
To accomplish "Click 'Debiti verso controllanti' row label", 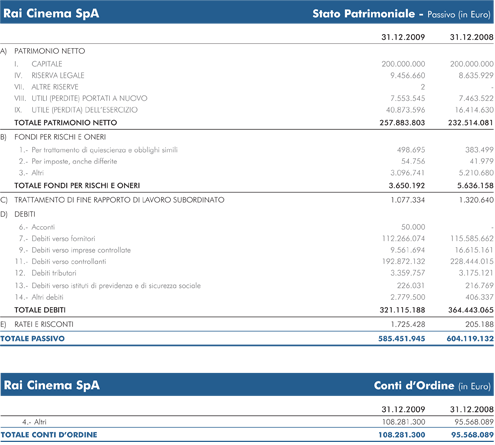I will [69, 262].
